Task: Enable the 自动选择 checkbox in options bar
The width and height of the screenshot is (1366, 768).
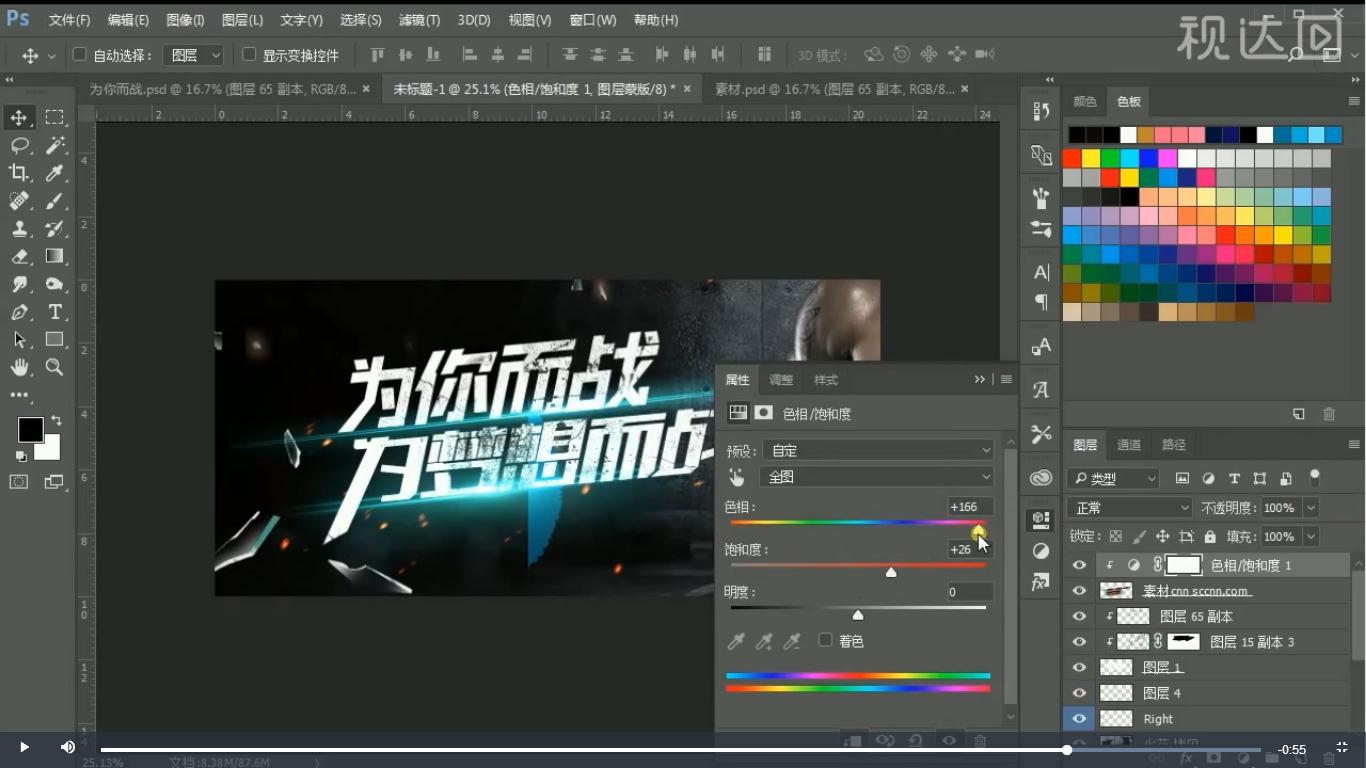Action: point(78,54)
